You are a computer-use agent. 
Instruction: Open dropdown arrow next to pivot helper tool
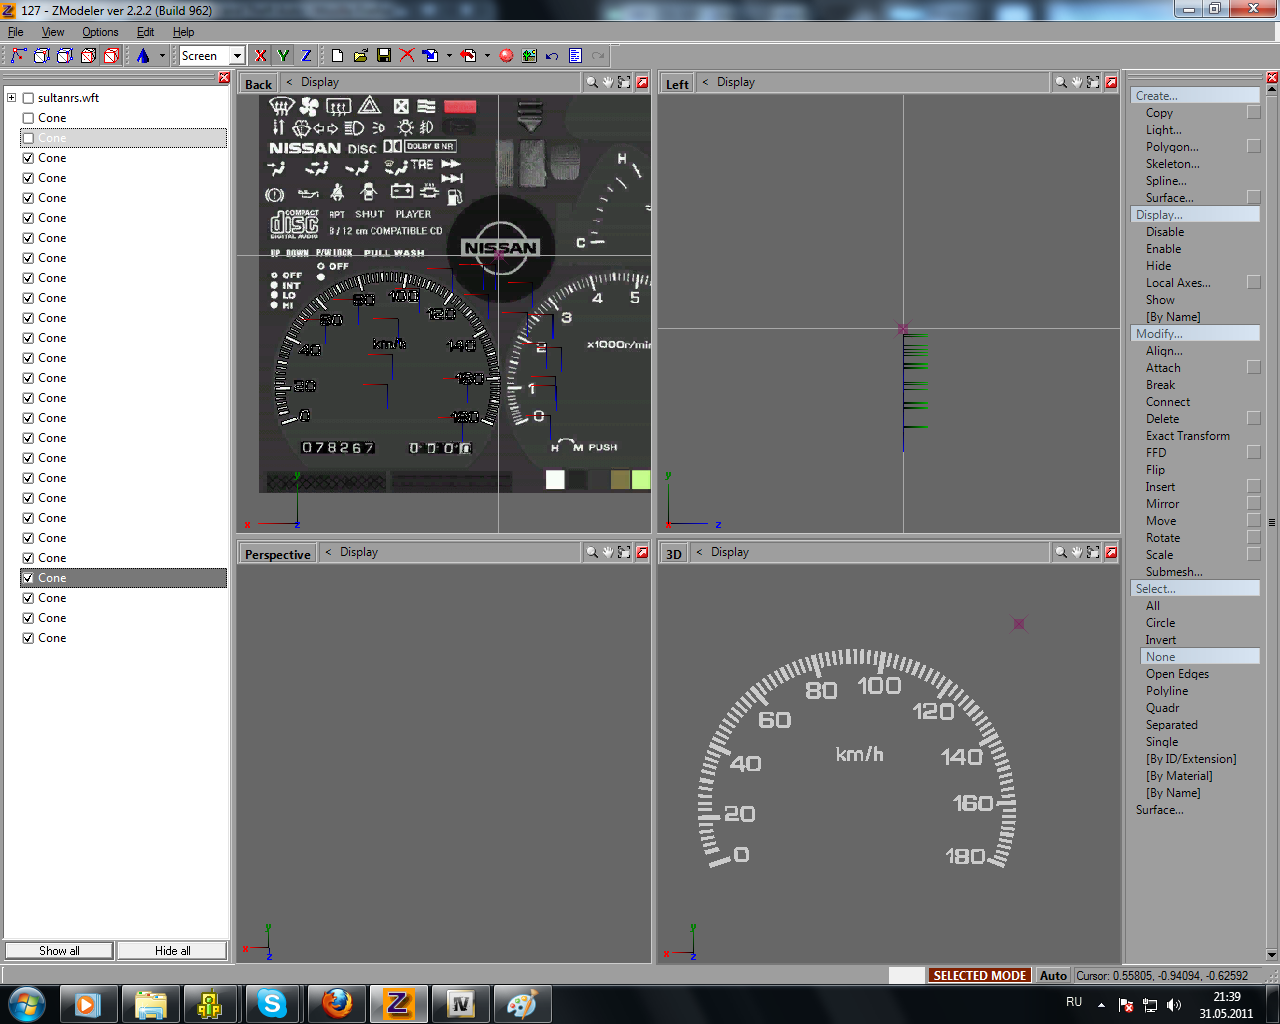pyautogui.click(x=162, y=56)
